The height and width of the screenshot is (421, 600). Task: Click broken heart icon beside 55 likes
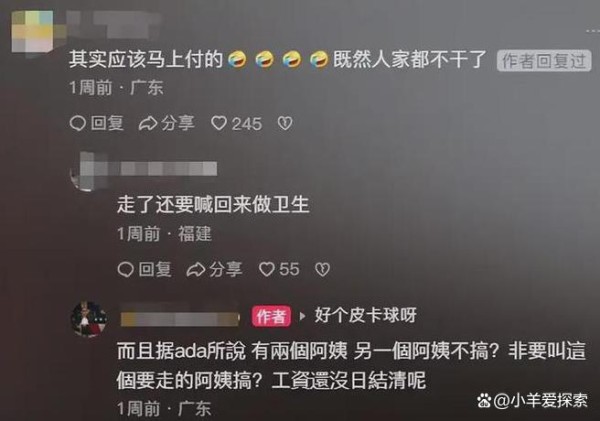coord(322,269)
